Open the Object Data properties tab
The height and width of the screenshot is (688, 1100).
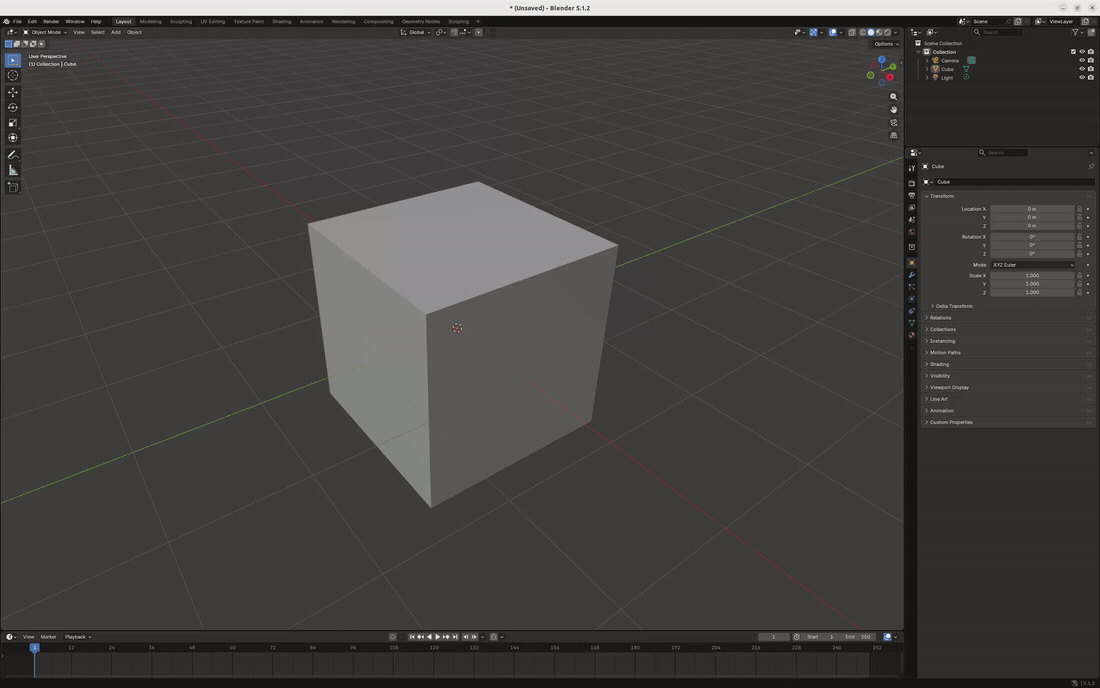911,323
